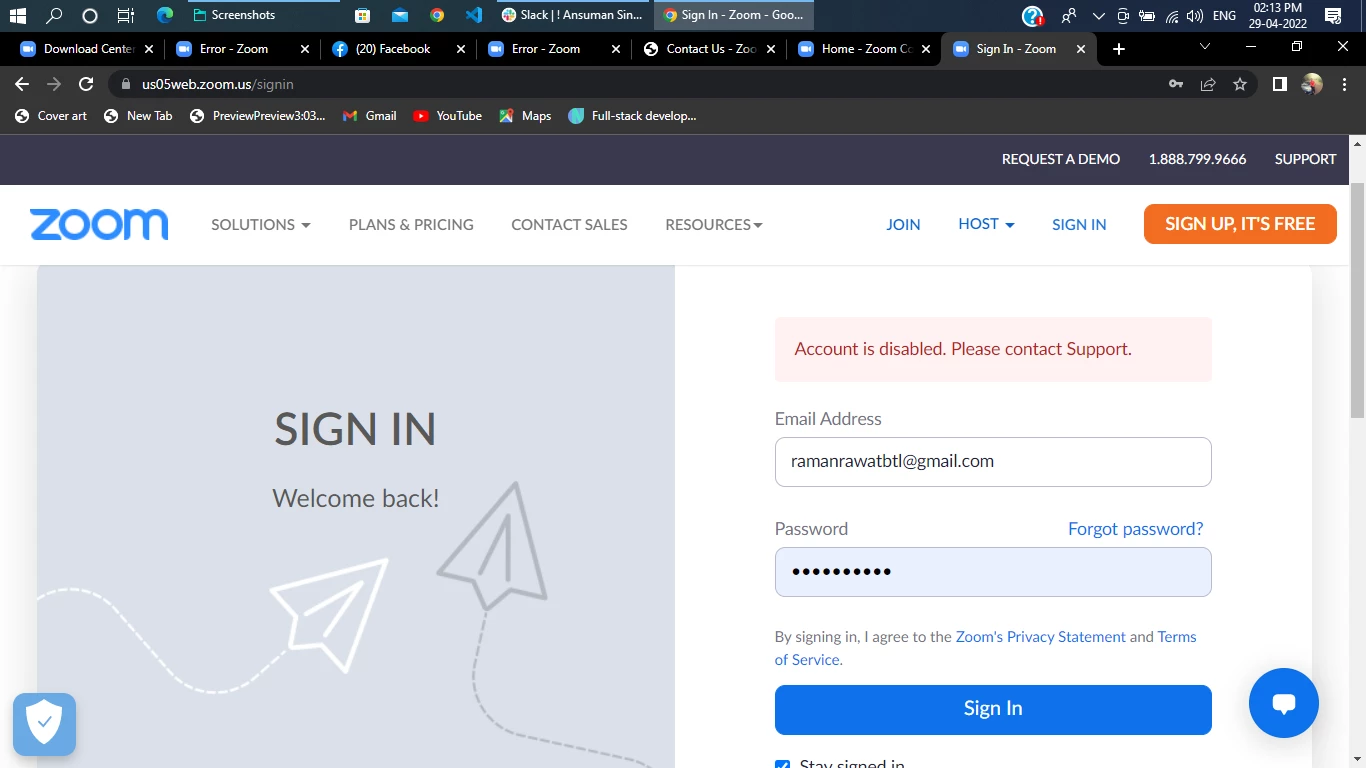Open pinned Chrome icon on the taskbar
This screenshot has height=768, width=1366.
pos(437,15)
